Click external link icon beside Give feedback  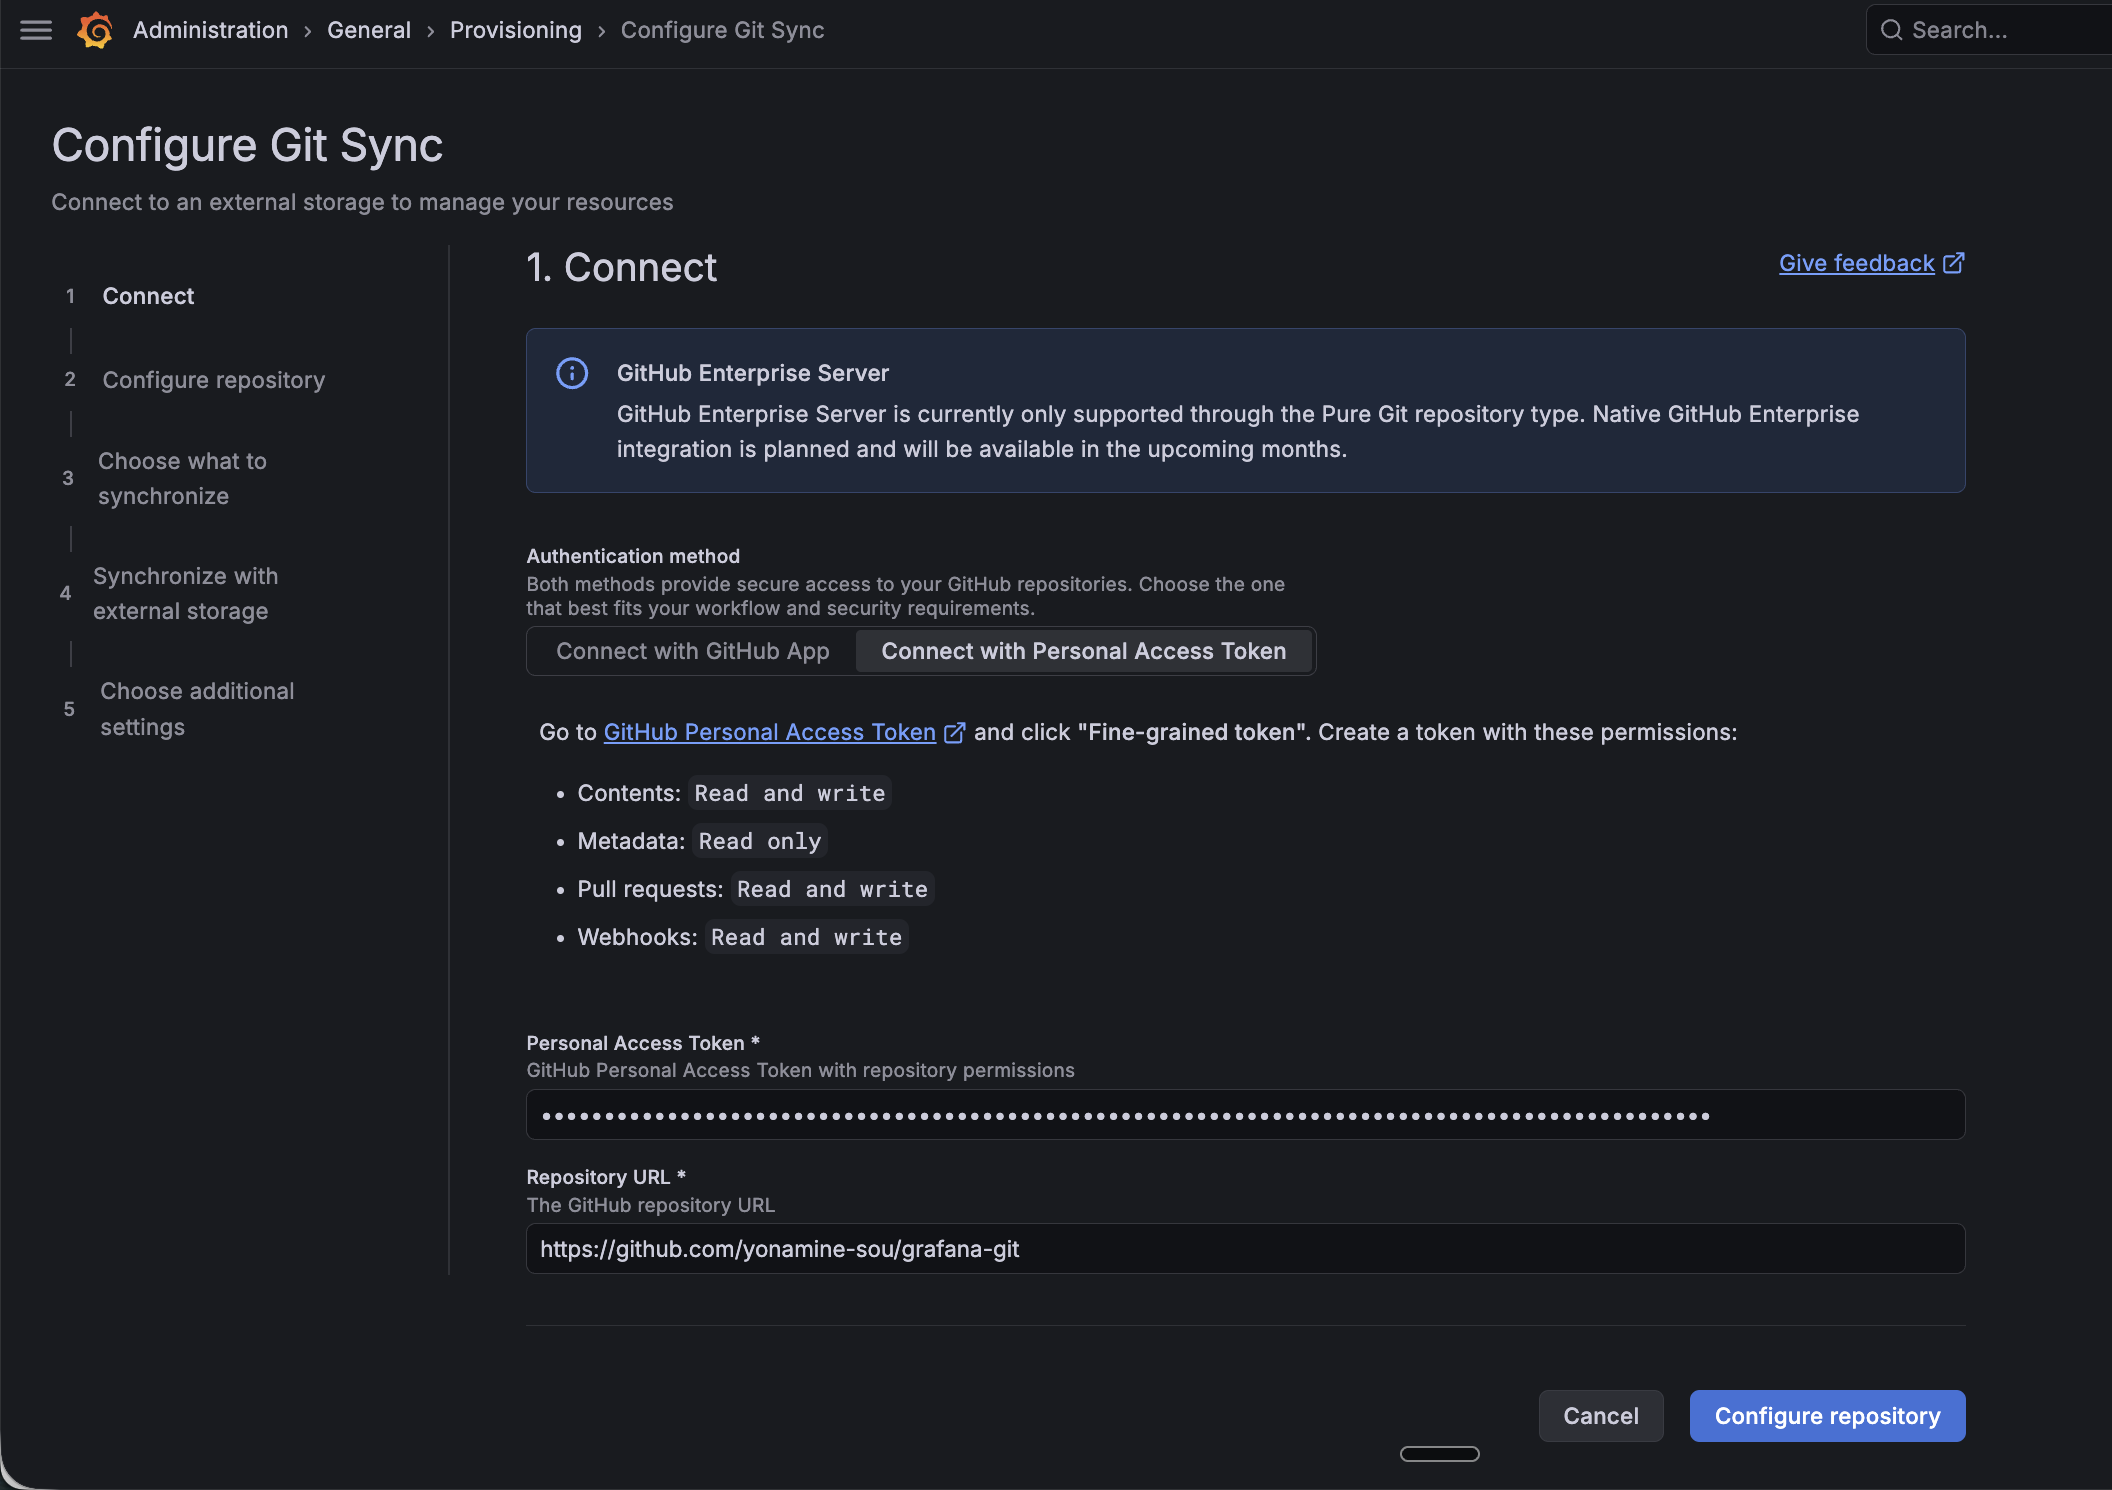1953,263
